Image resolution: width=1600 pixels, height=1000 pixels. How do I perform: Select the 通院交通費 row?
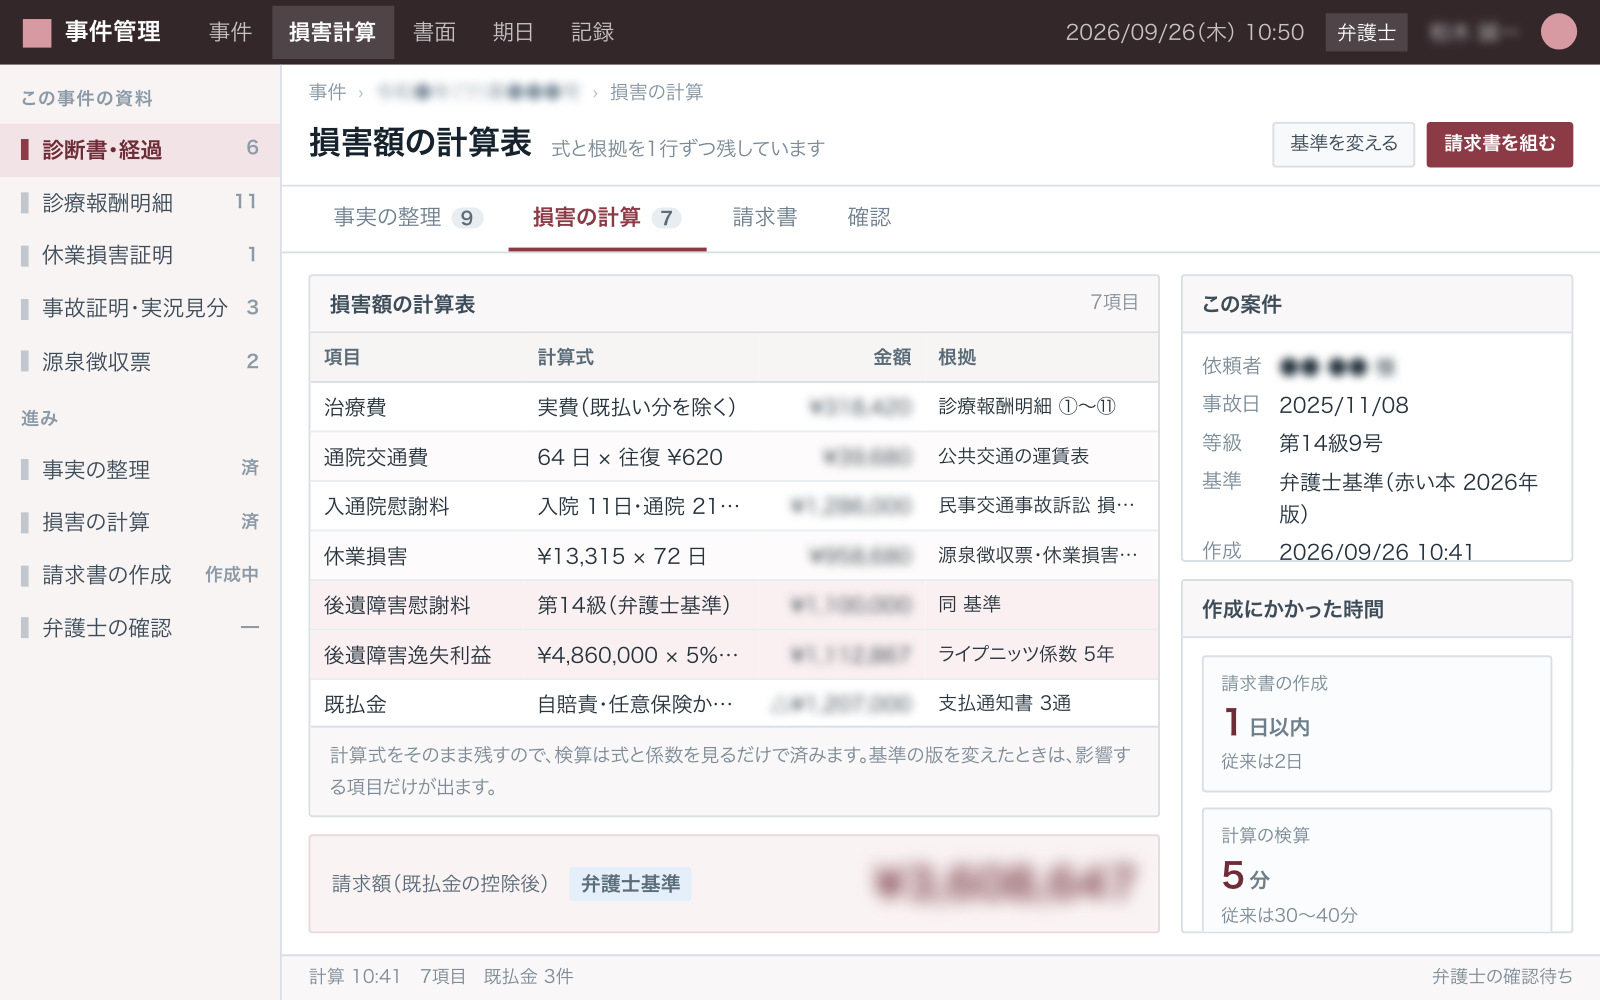(x=734, y=457)
